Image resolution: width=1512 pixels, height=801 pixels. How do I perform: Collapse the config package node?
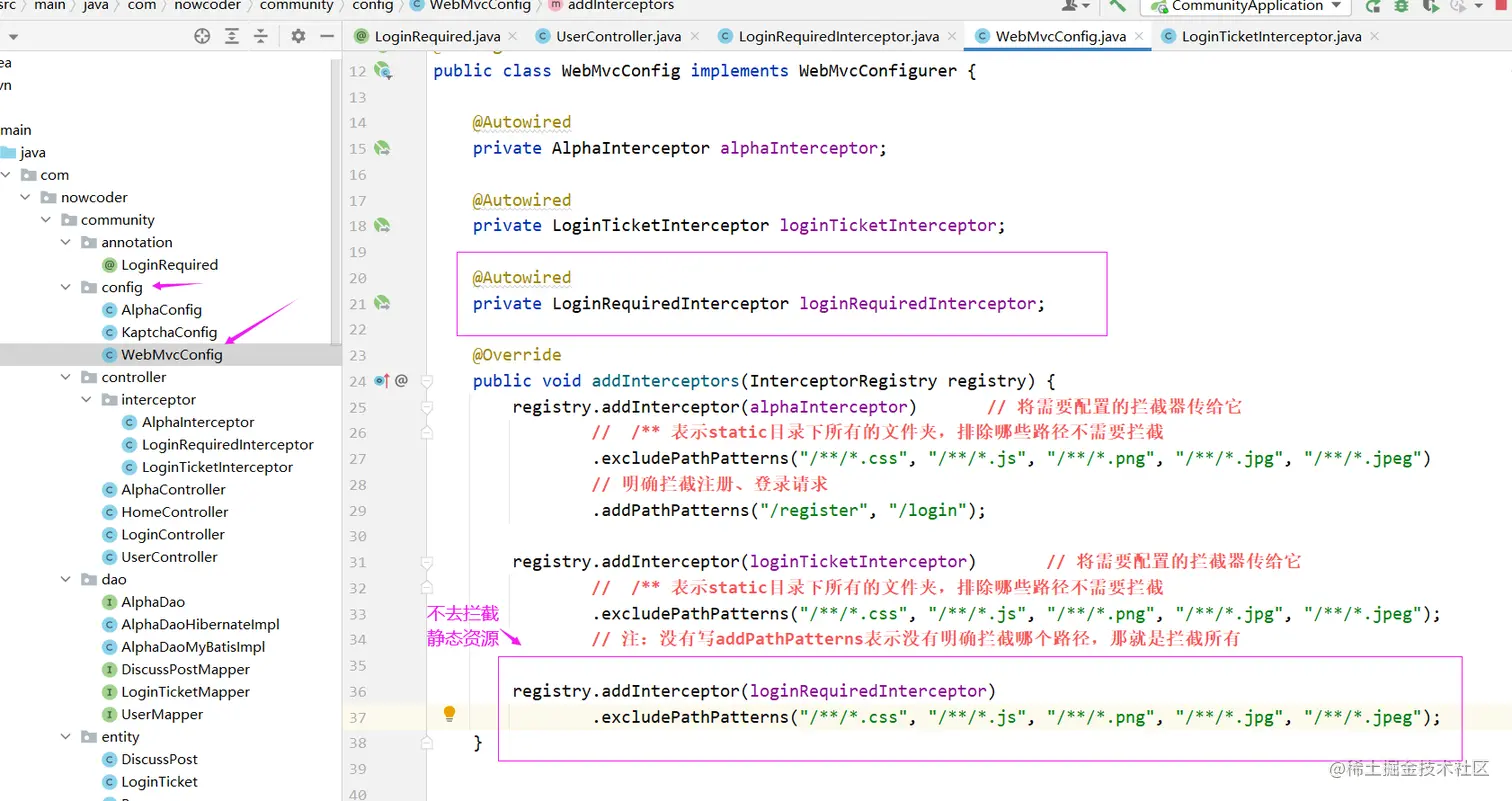pyautogui.click(x=66, y=287)
